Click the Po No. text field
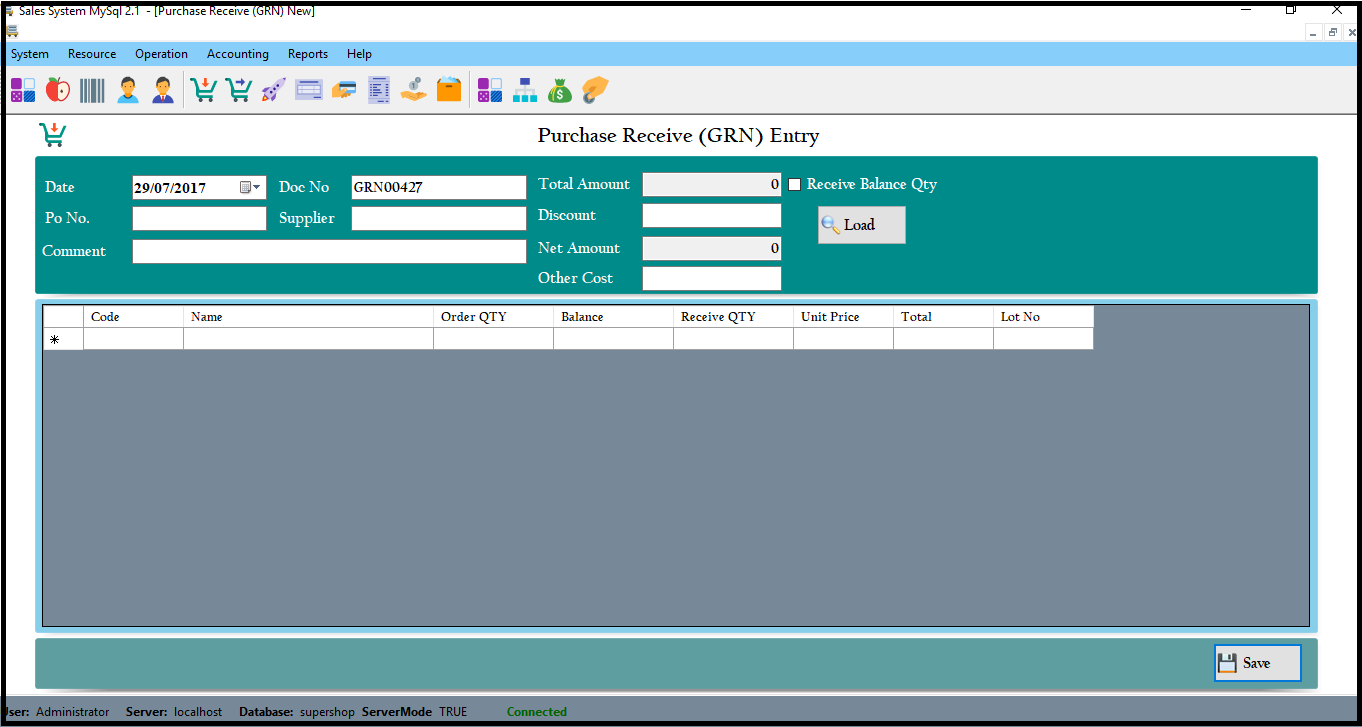 199,218
